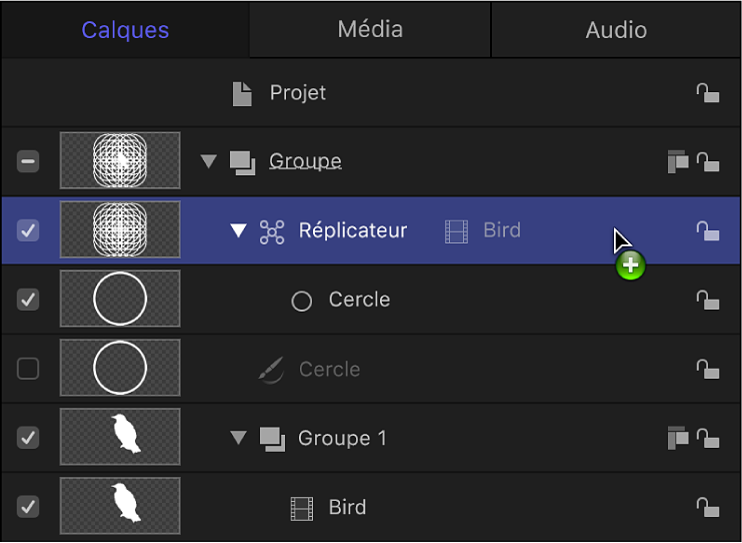The image size is (742, 543).
Task: Switch to the Média tab
Action: tap(370, 29)
